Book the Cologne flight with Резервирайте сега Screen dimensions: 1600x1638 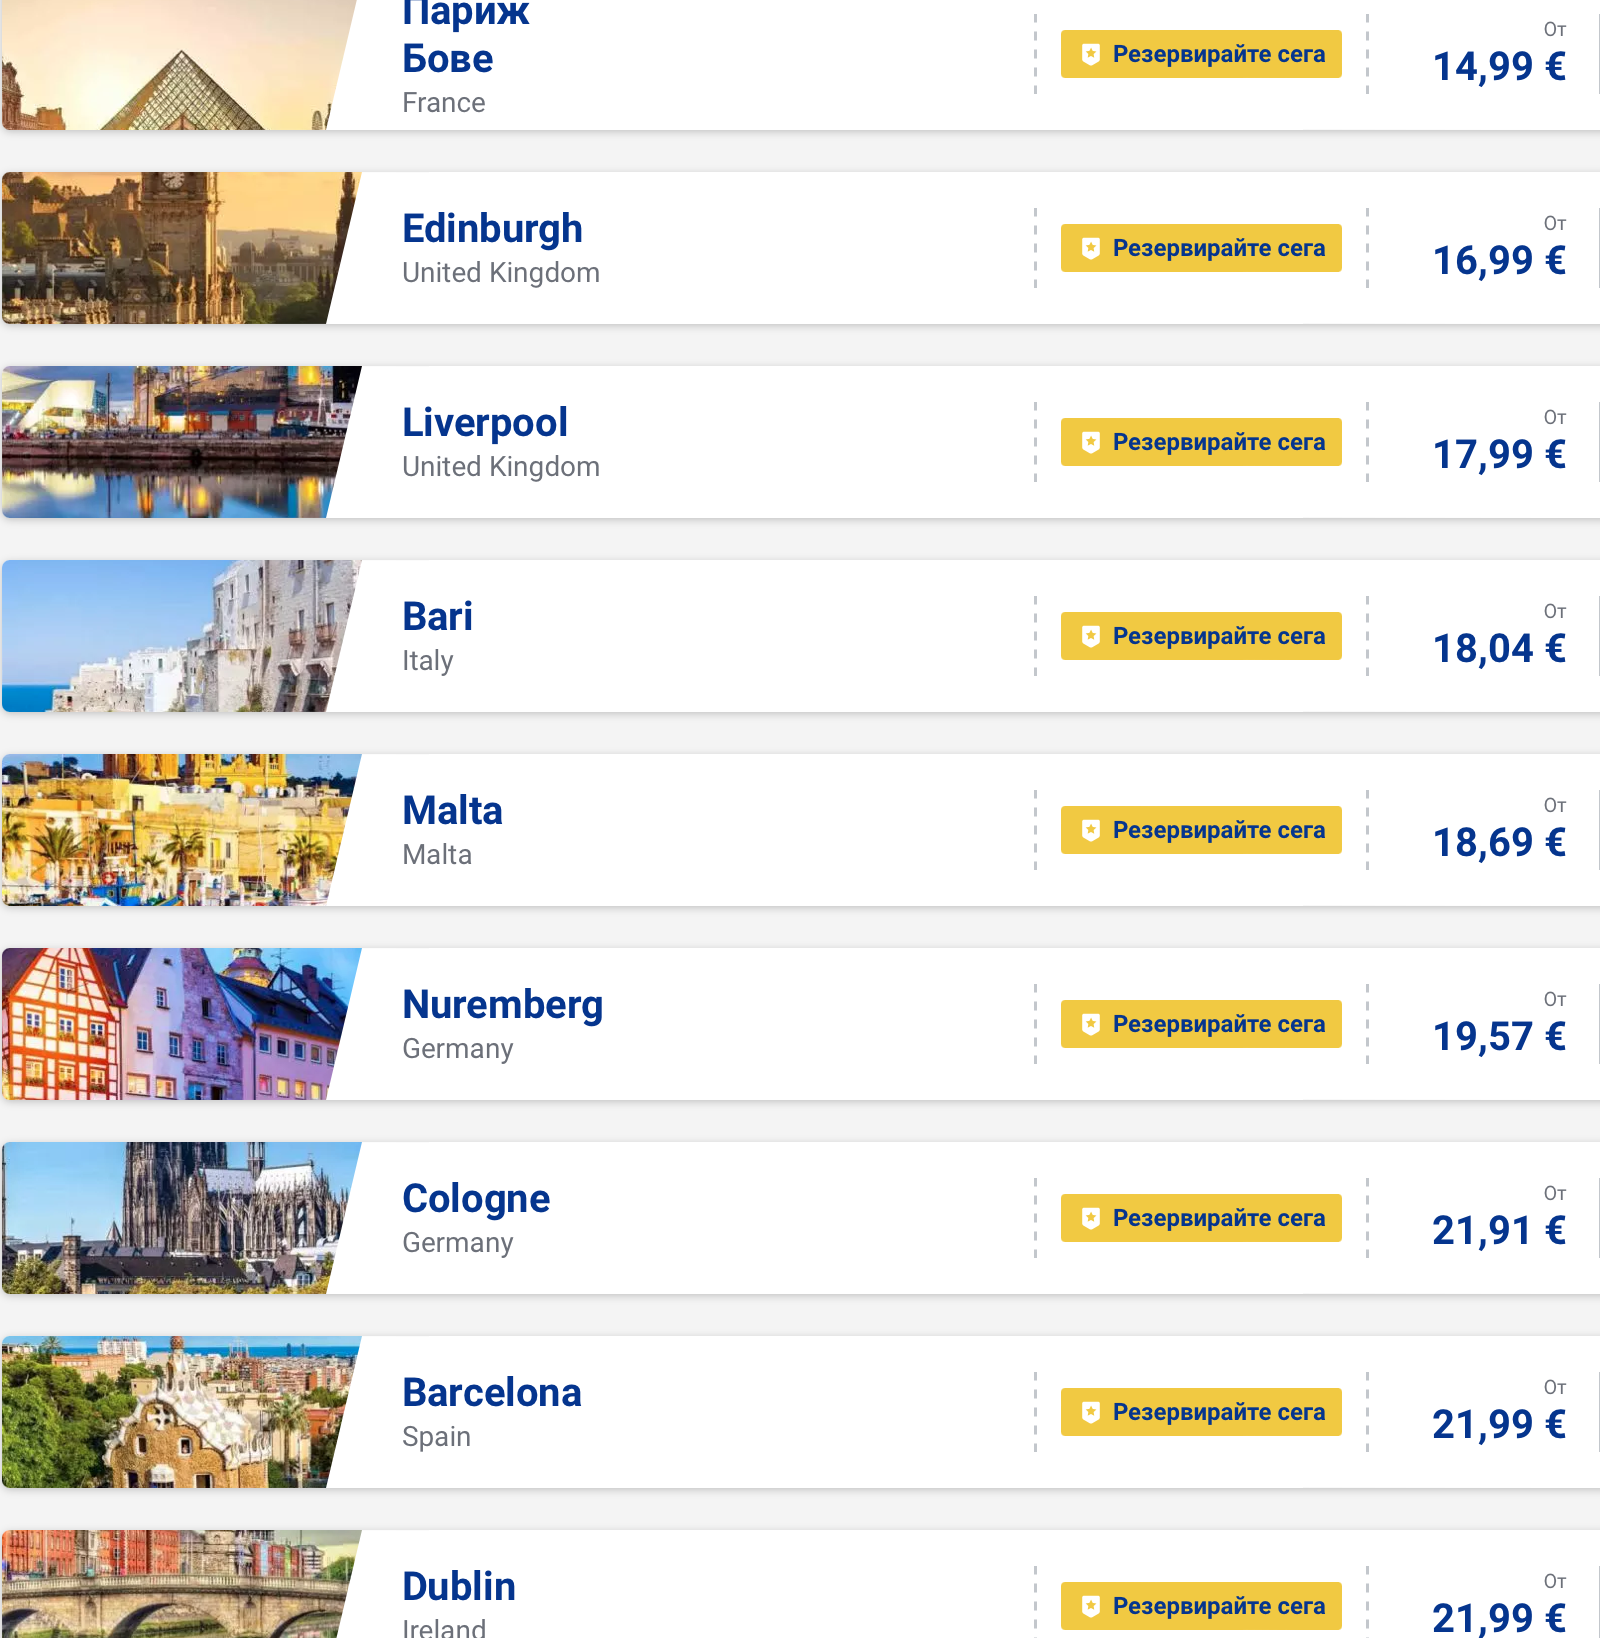1201,1218
